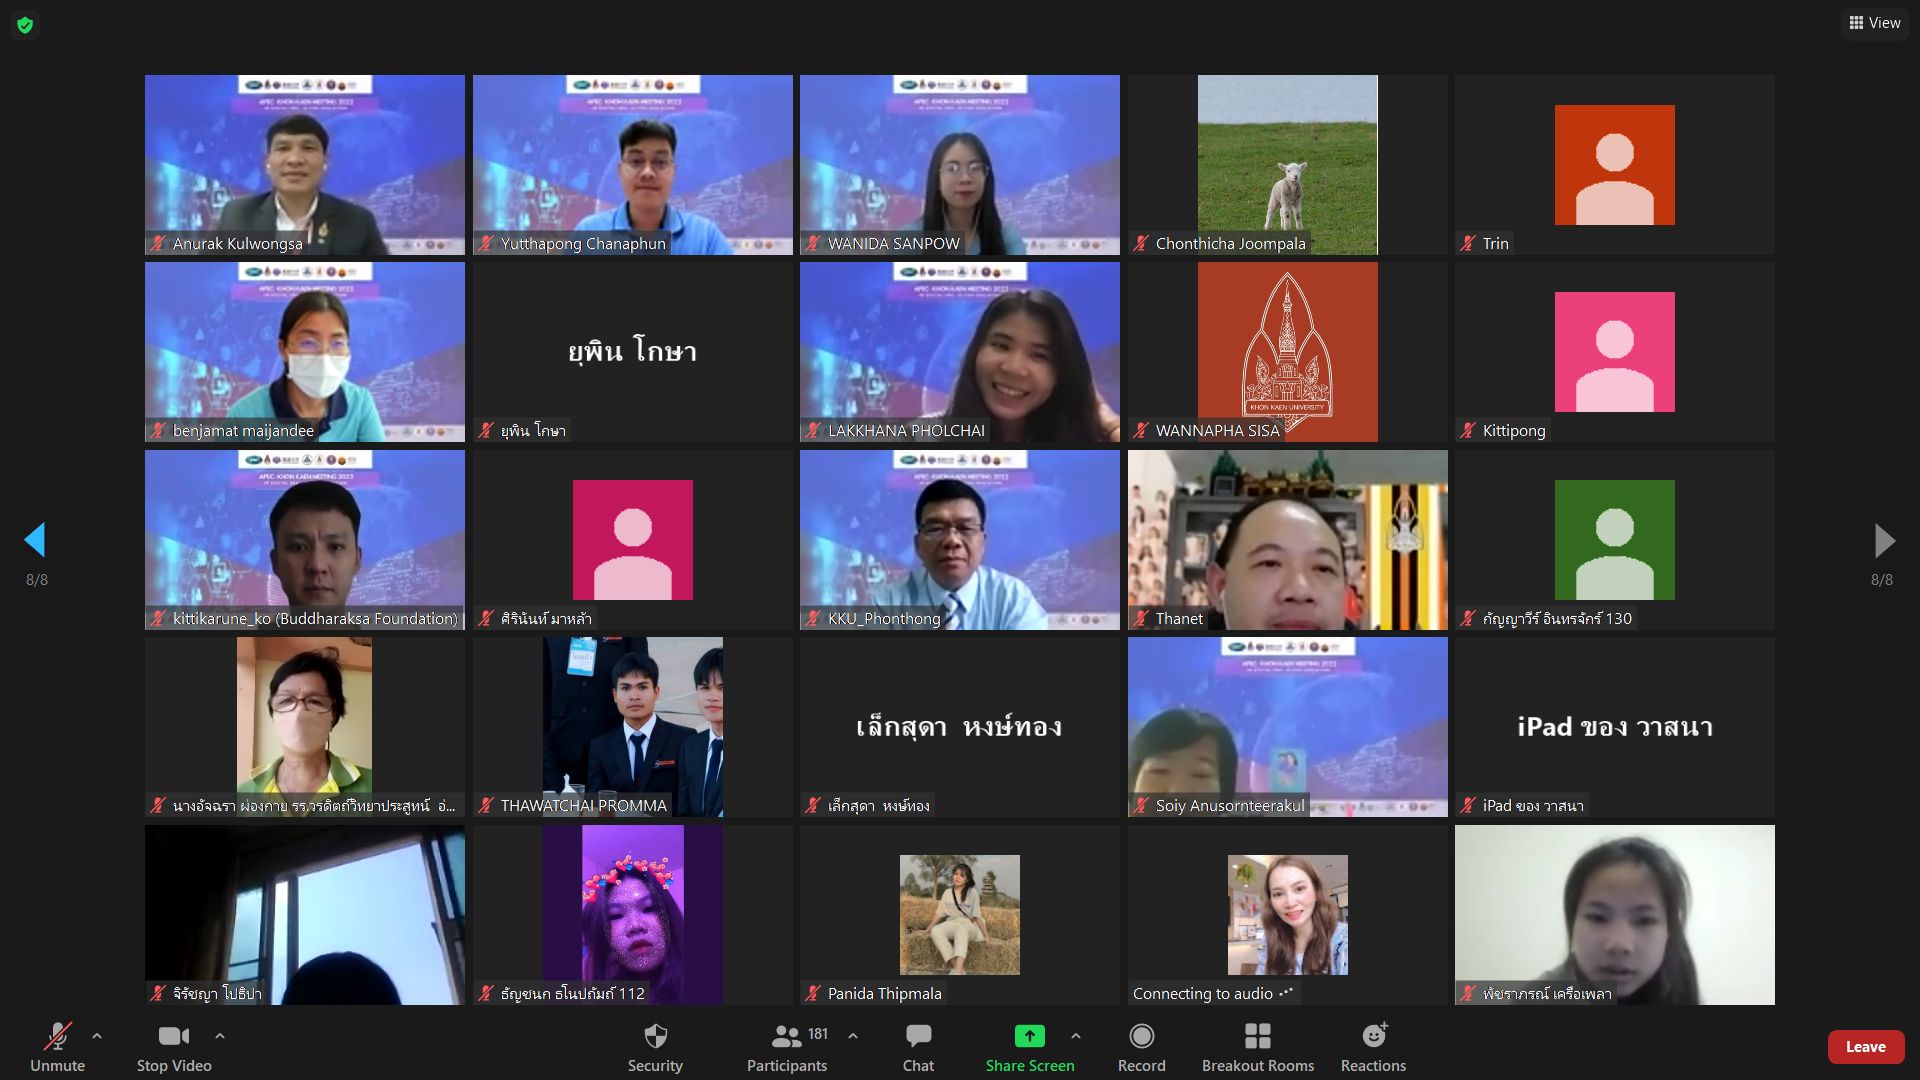This screenshot has height=1080, width=1920.
Task: Click the right gallery page arrow
Action: point(1883,540)
